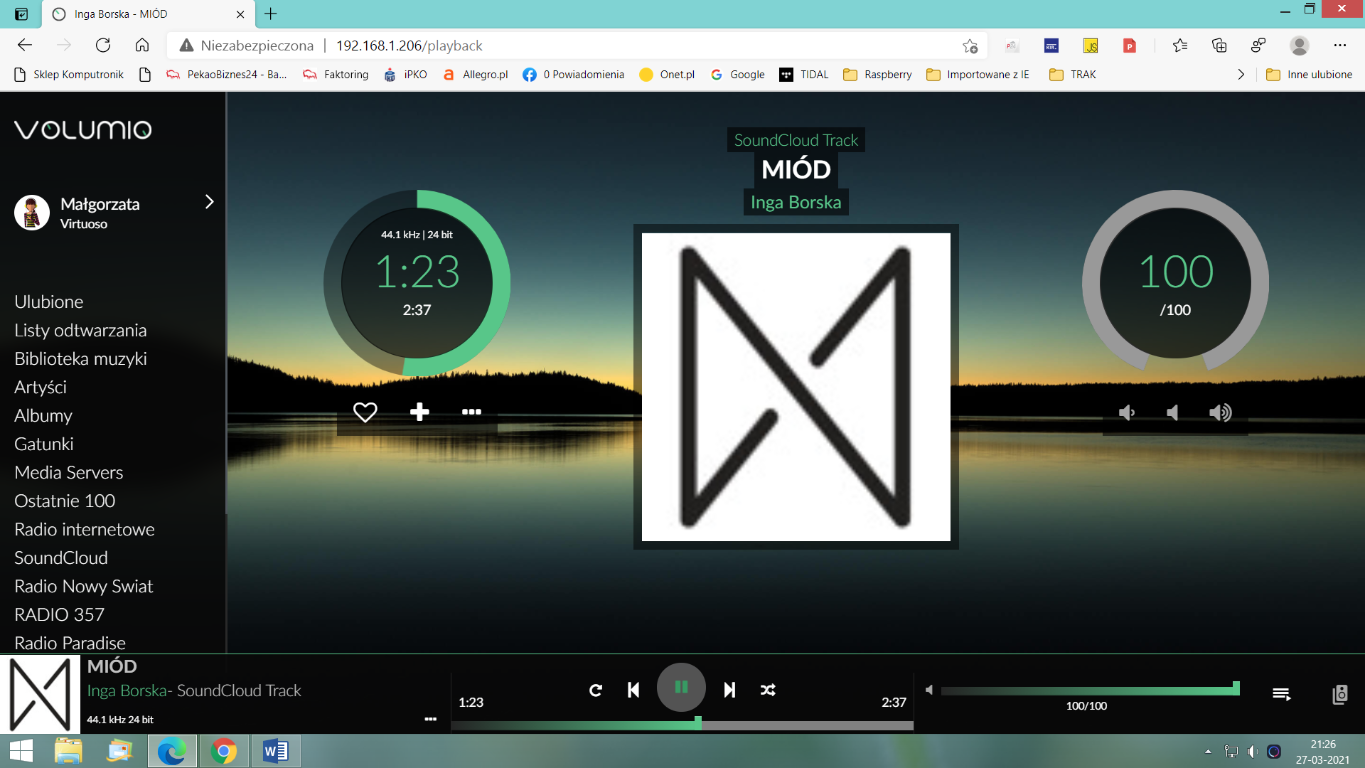Open Radio Nowy Swiat

coord(84,586)
